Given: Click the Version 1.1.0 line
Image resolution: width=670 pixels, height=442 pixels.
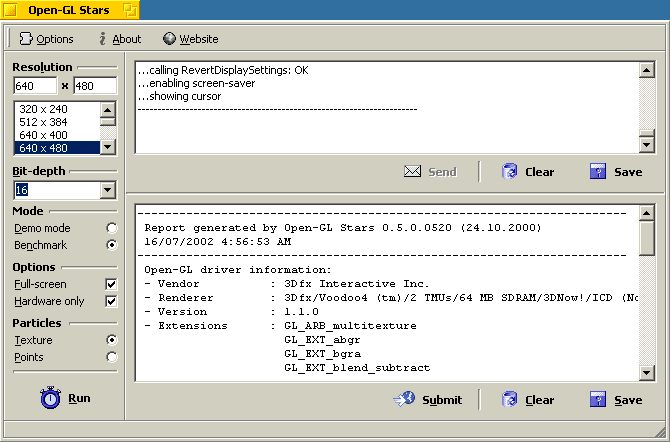Looking at the screenshot, I should click(231, 312).
